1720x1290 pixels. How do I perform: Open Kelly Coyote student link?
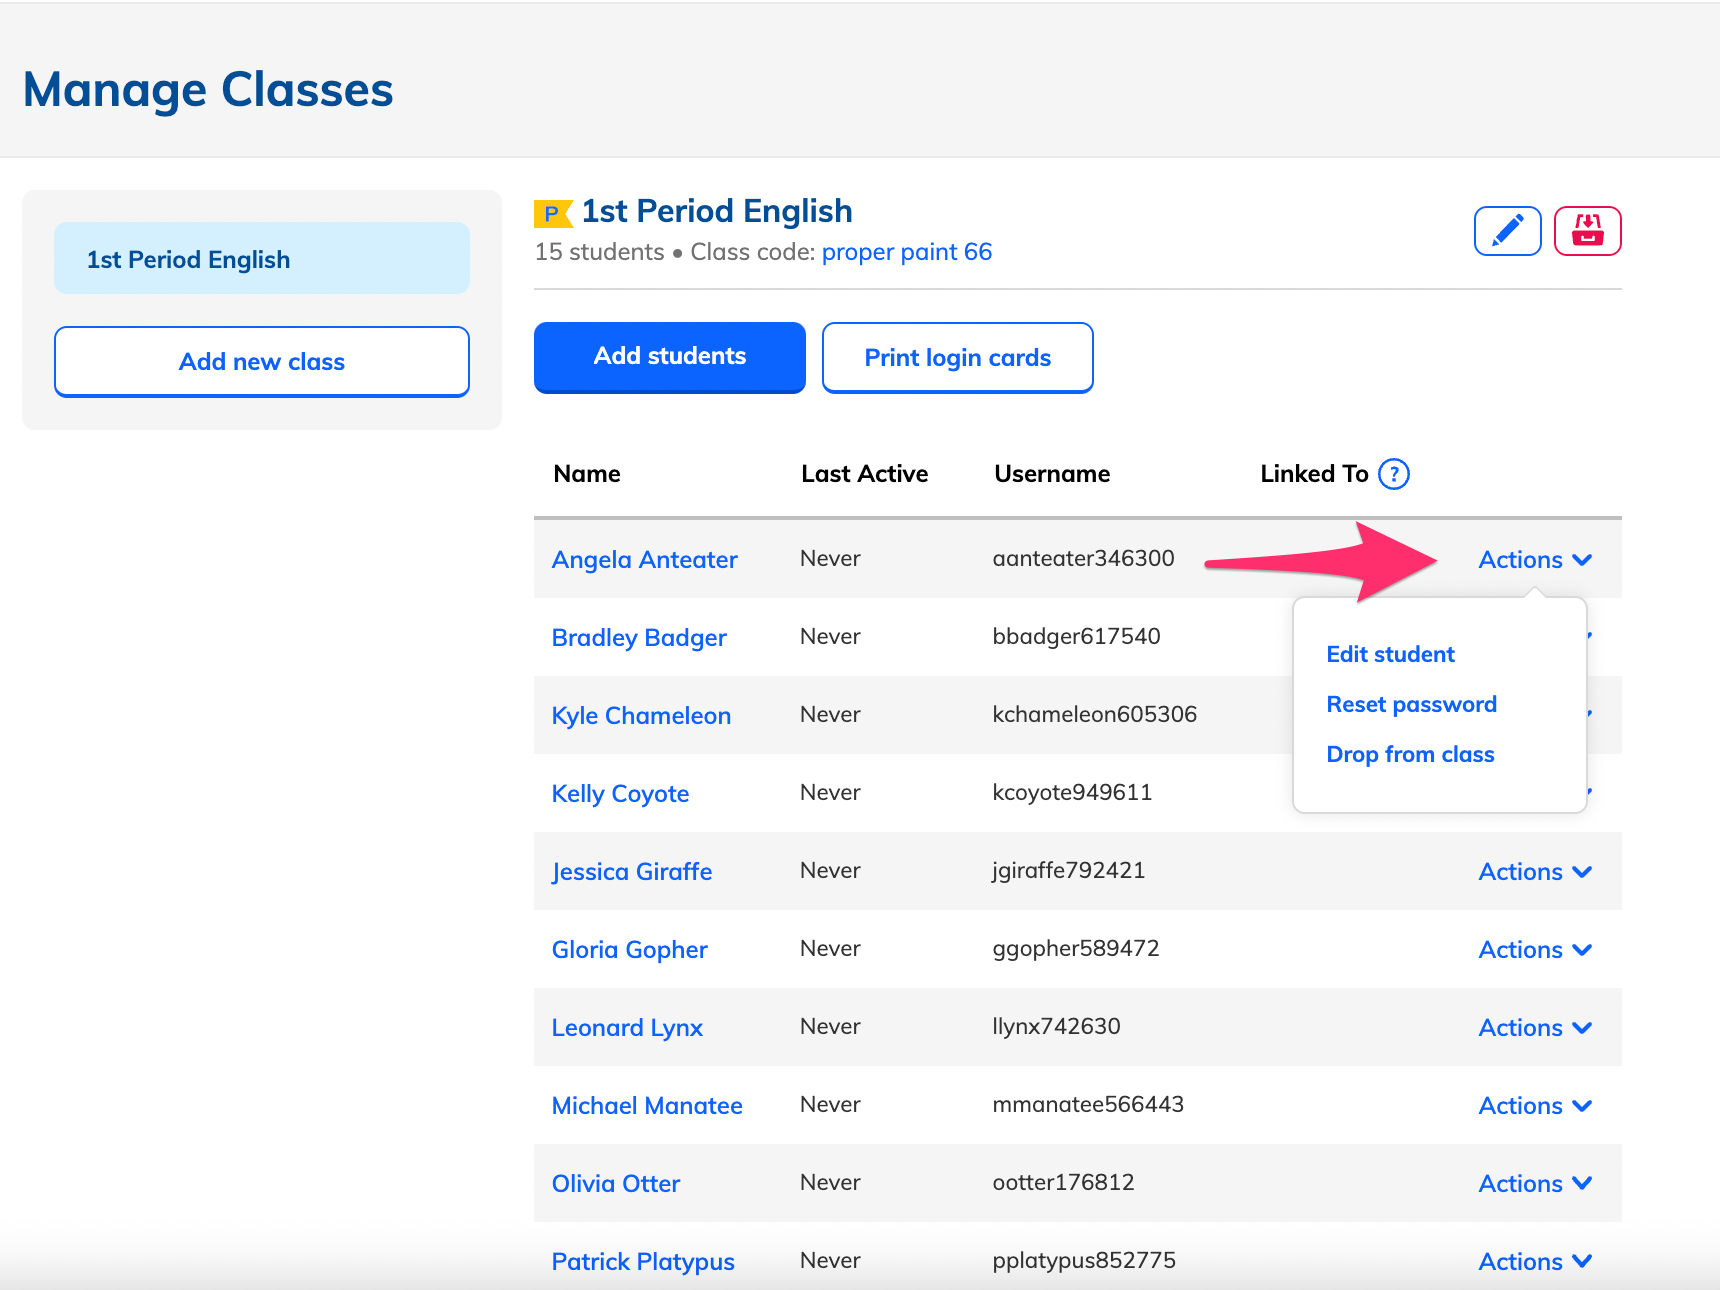[620, 794]
